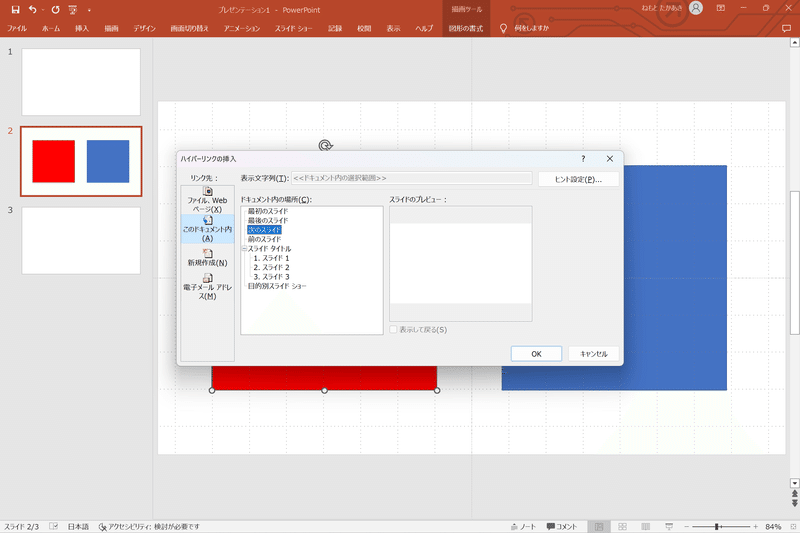Open the accessibility check status
Image resolution: width=800 pixels, height=533 pixels.
(149, 526)
